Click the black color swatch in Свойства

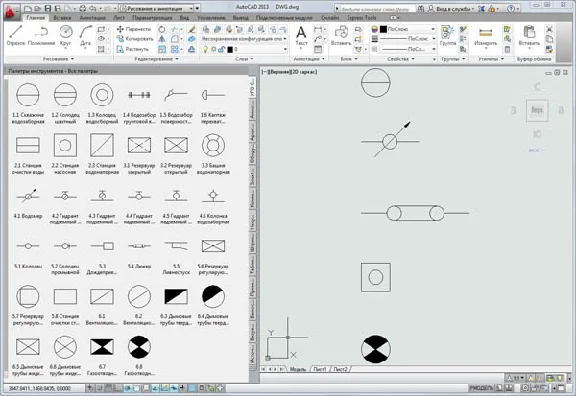(x=383, y=29)
